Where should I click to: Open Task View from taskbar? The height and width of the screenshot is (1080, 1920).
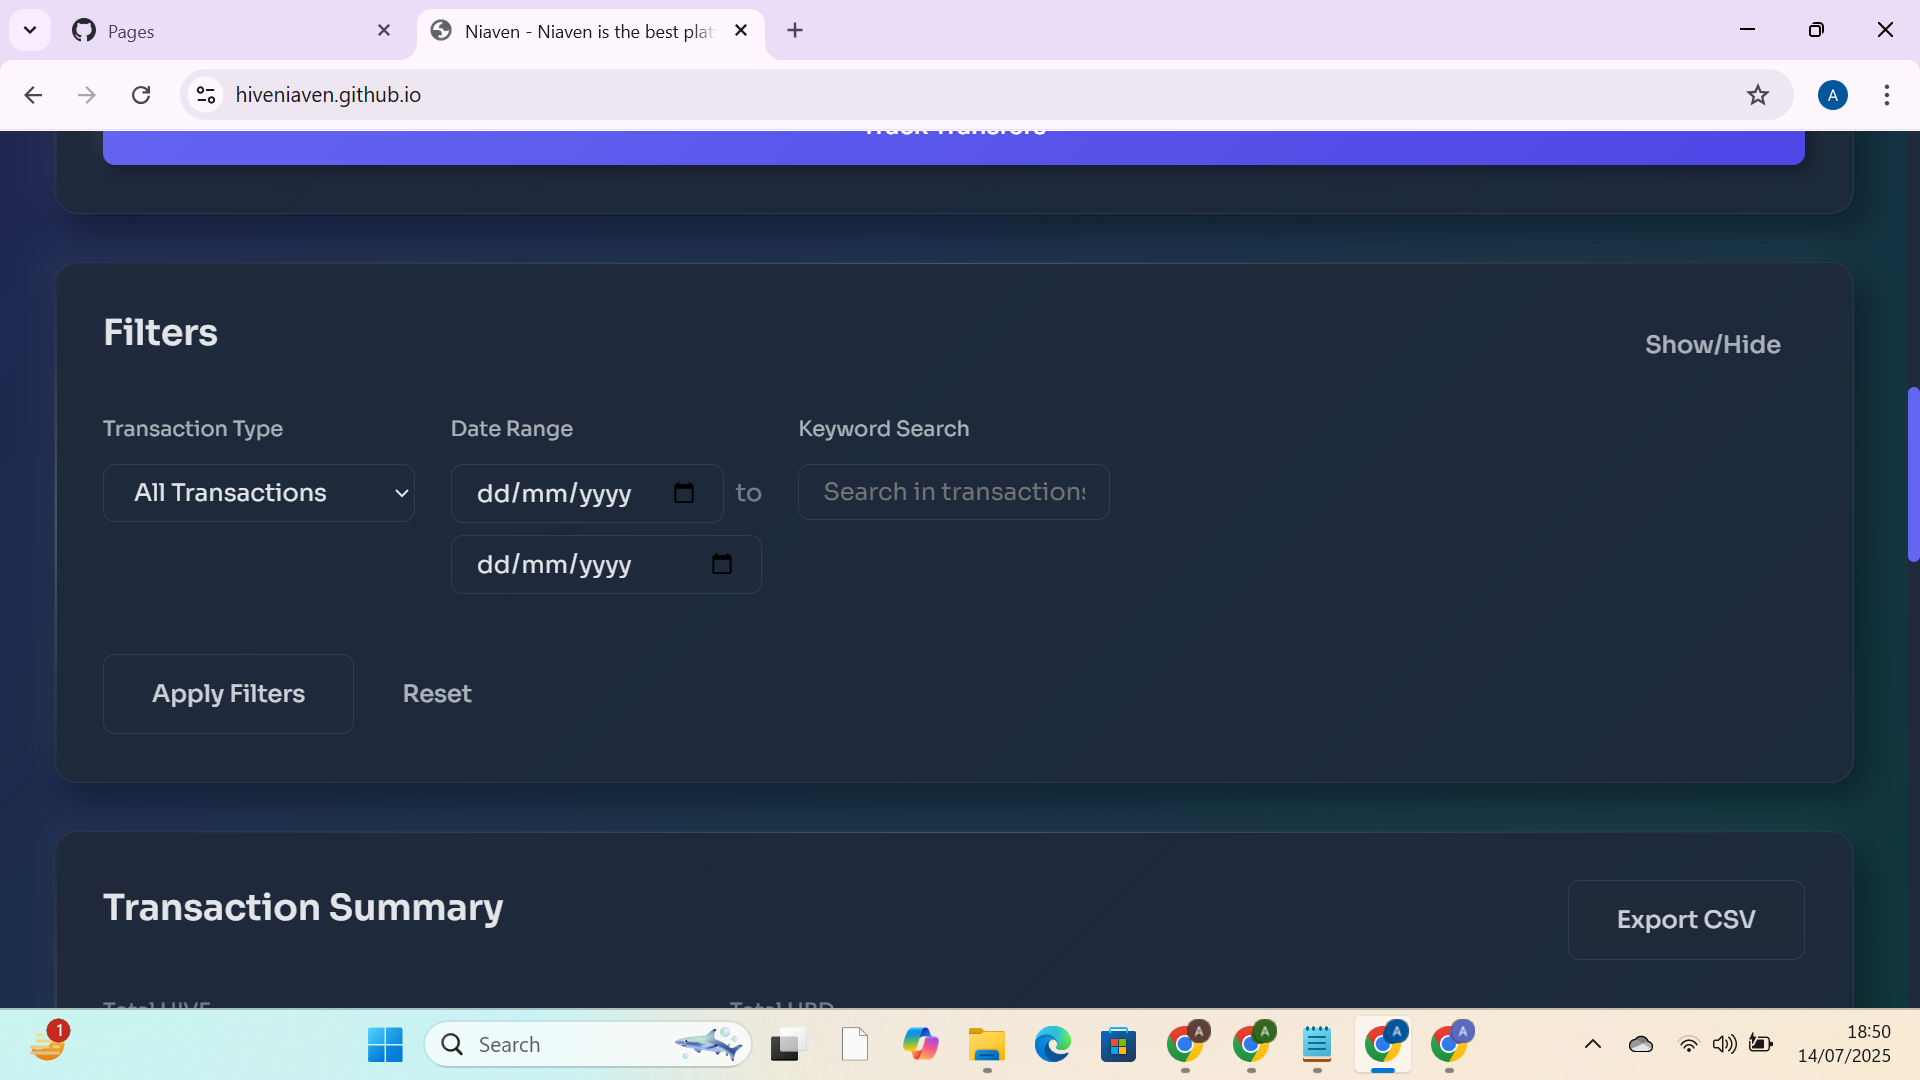pos(788,1045)
